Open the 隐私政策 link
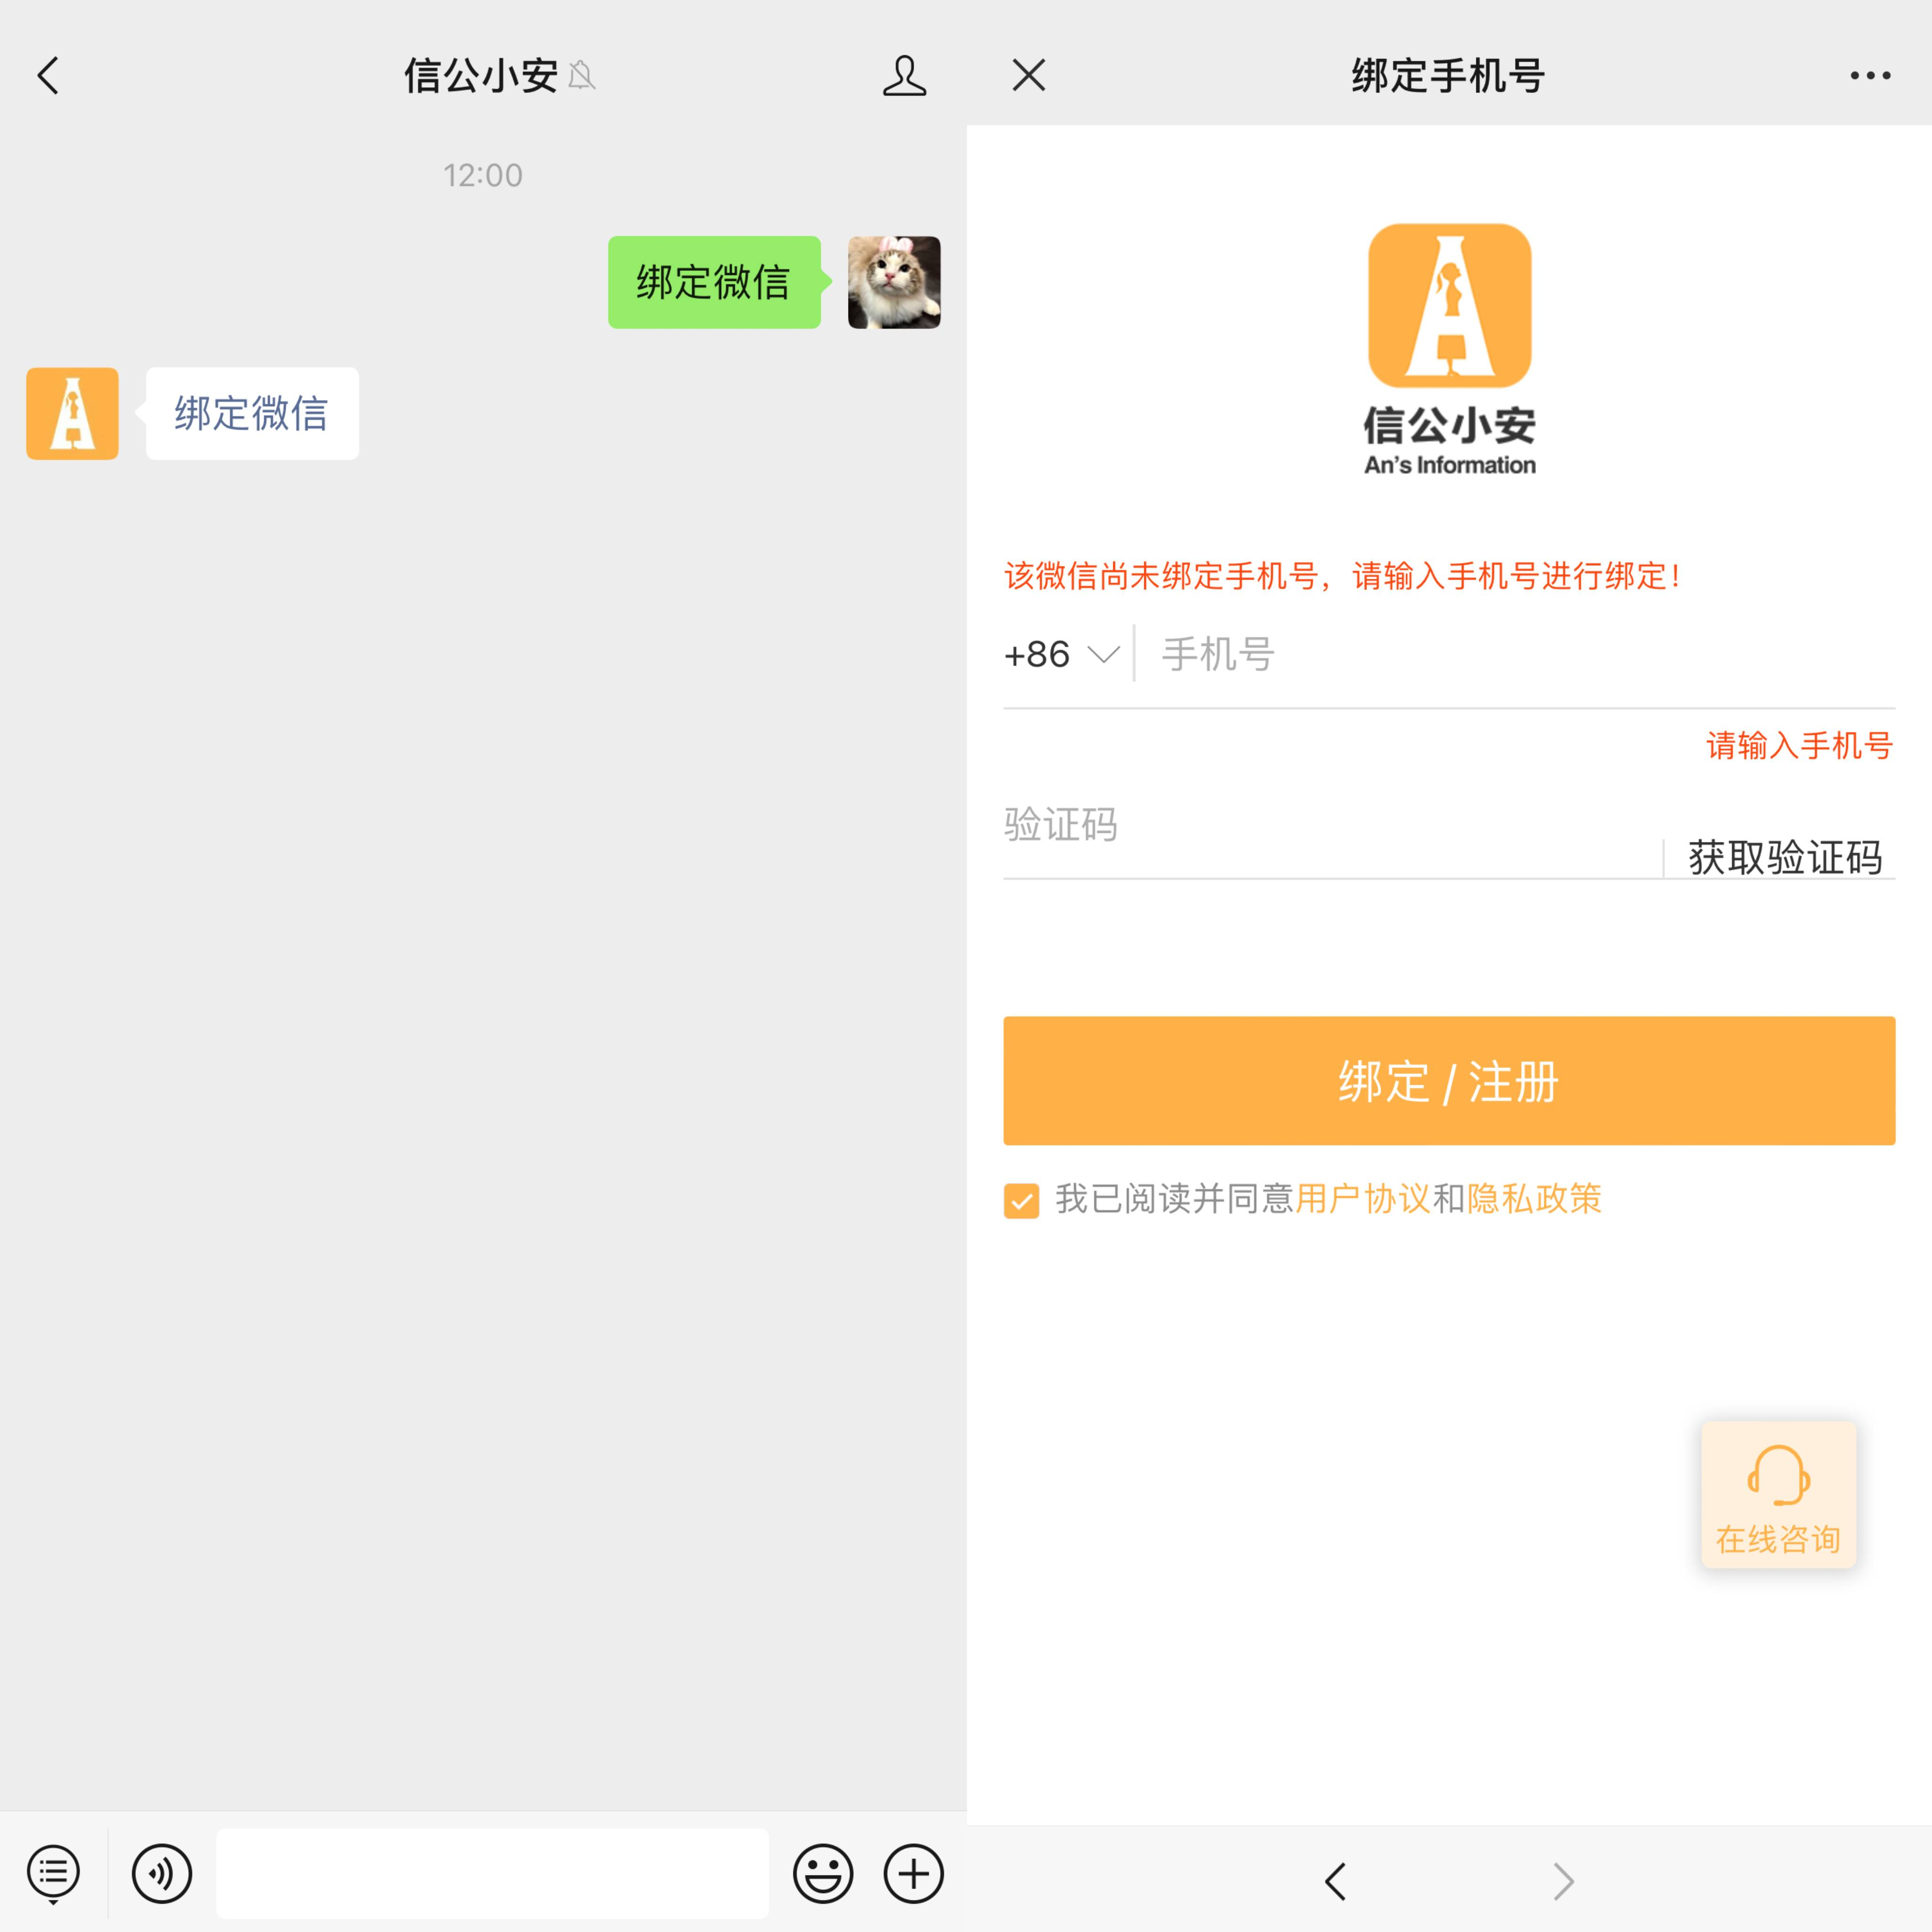The height and width of the screenshot is (1932, 1932). (1534, 1198)
